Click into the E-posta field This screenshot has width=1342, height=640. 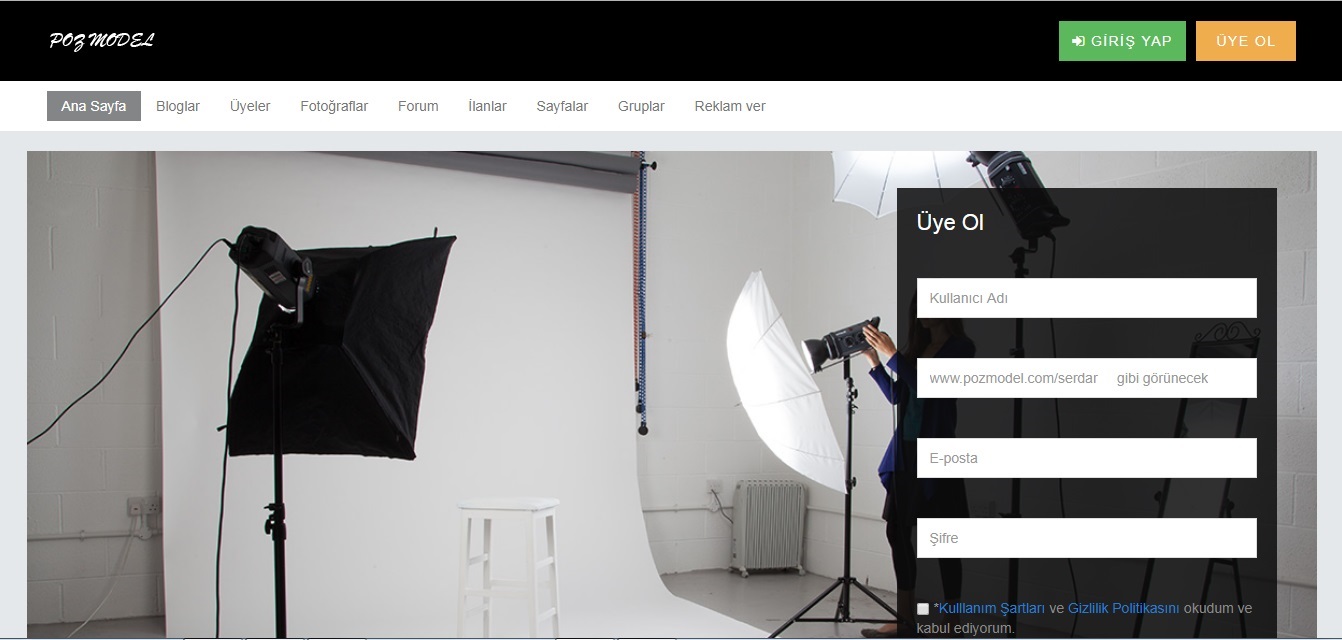click(1087, 458)
